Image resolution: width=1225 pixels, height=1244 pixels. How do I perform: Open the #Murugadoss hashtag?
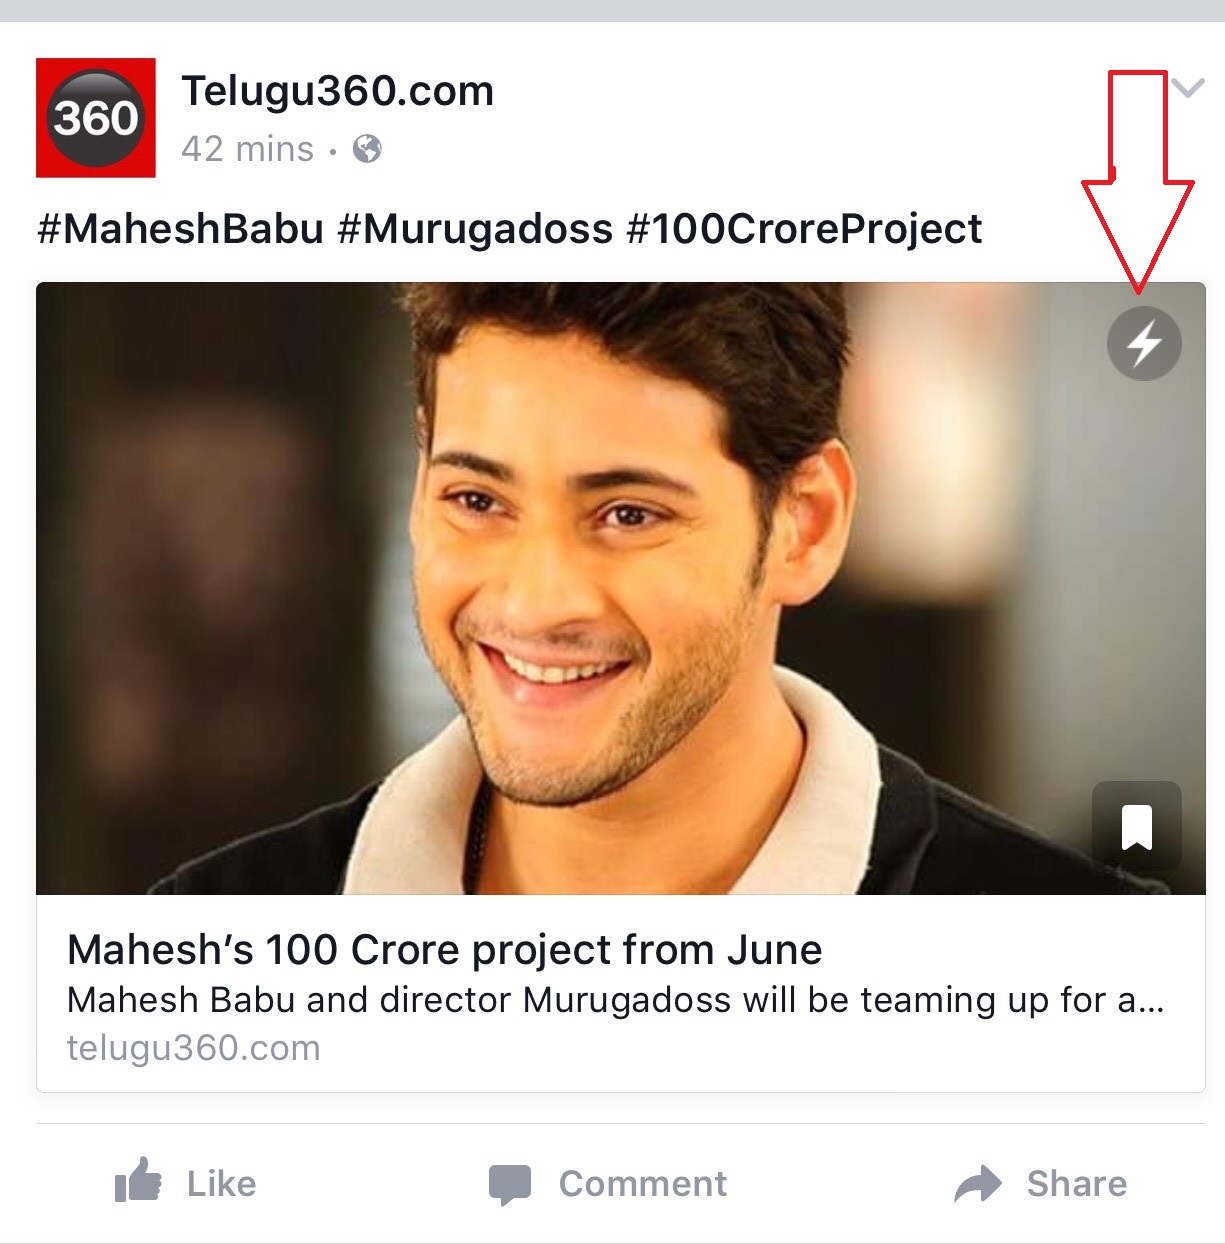[x=475, y=229]
